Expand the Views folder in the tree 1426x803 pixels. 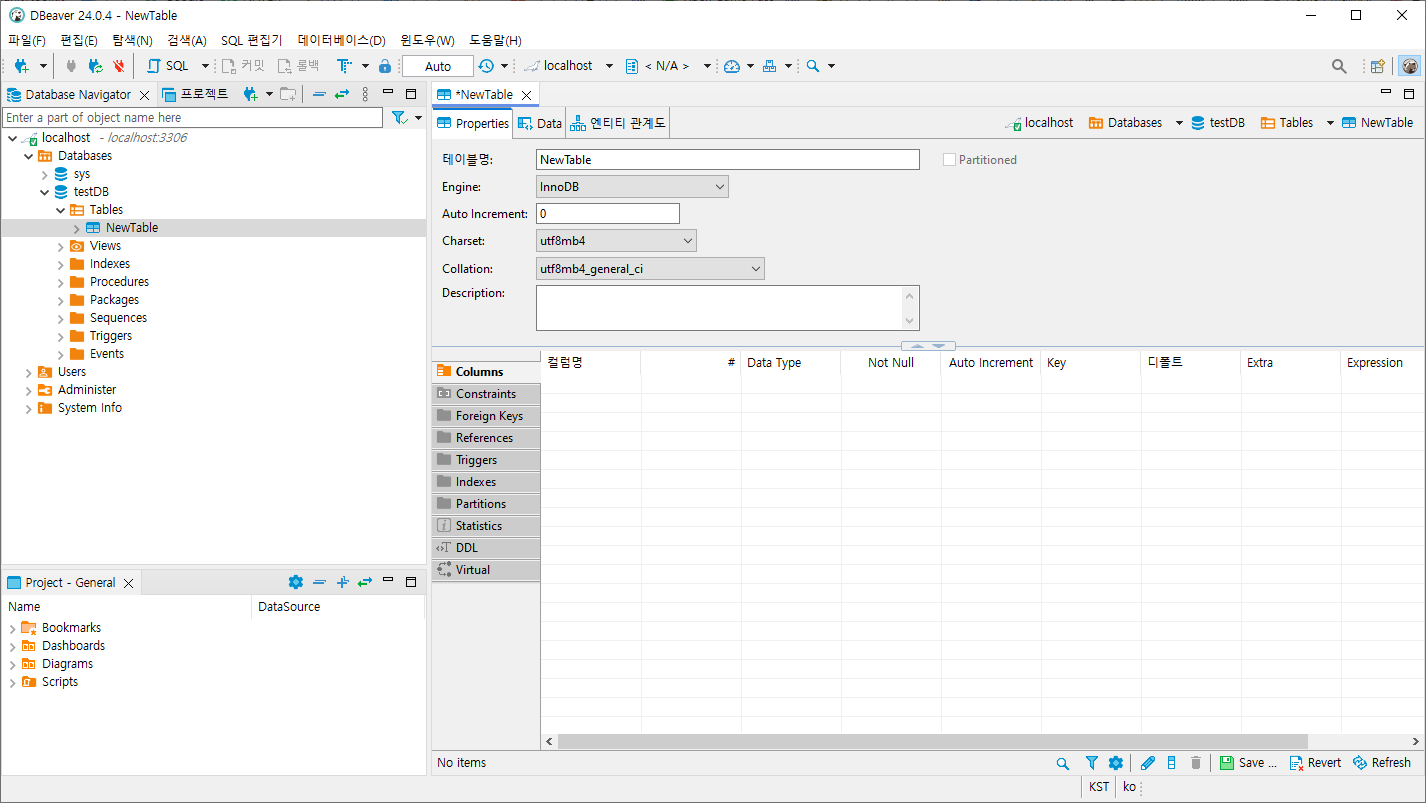pos(60,246)
